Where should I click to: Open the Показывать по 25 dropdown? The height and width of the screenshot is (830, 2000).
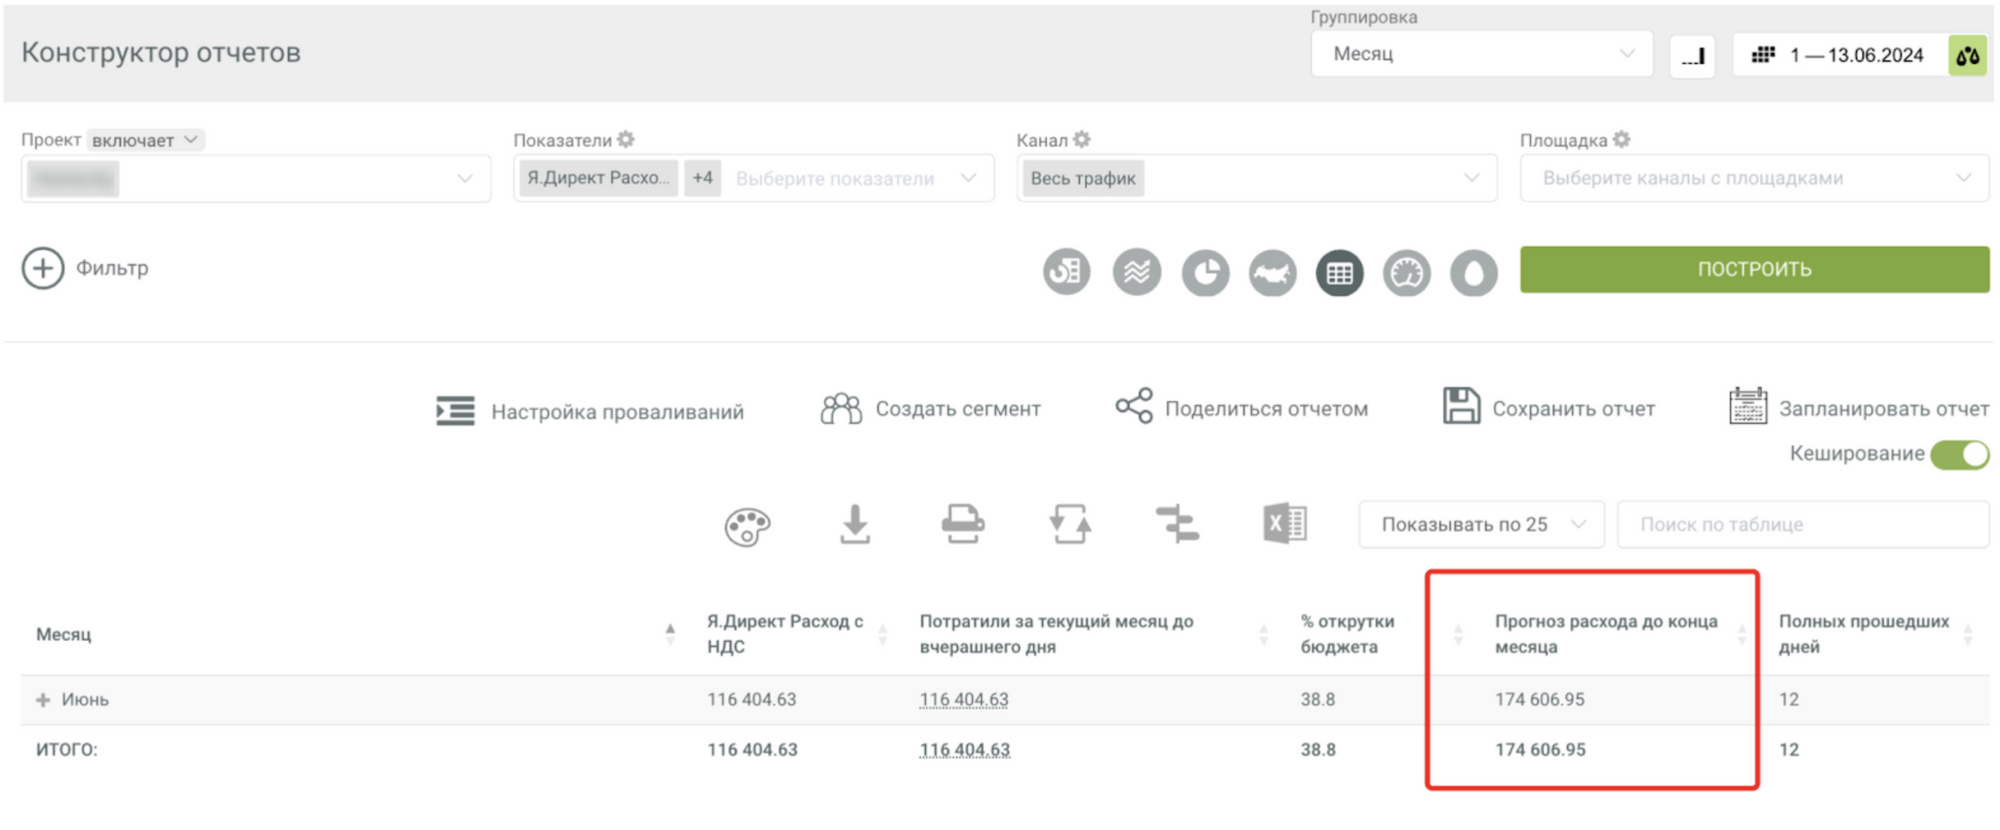click(1481, 524)
